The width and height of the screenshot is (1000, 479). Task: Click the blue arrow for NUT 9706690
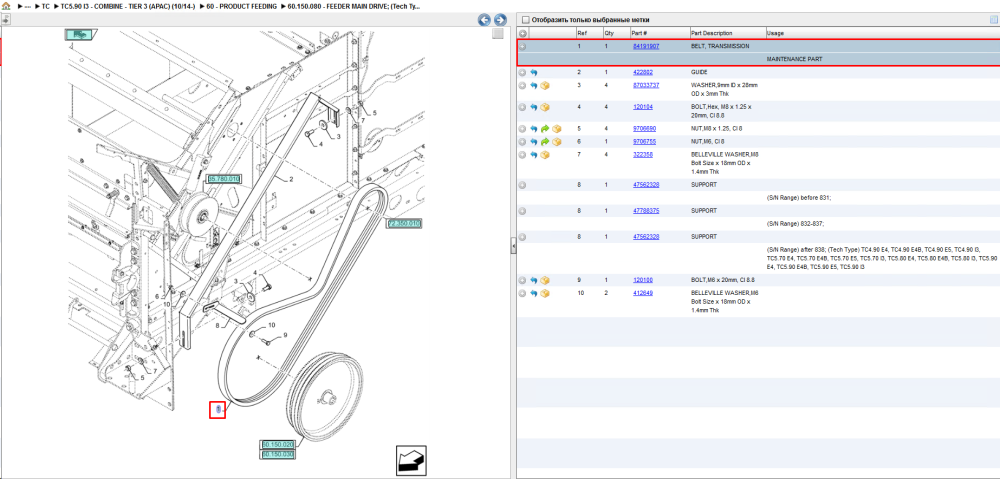click(534, 129)
